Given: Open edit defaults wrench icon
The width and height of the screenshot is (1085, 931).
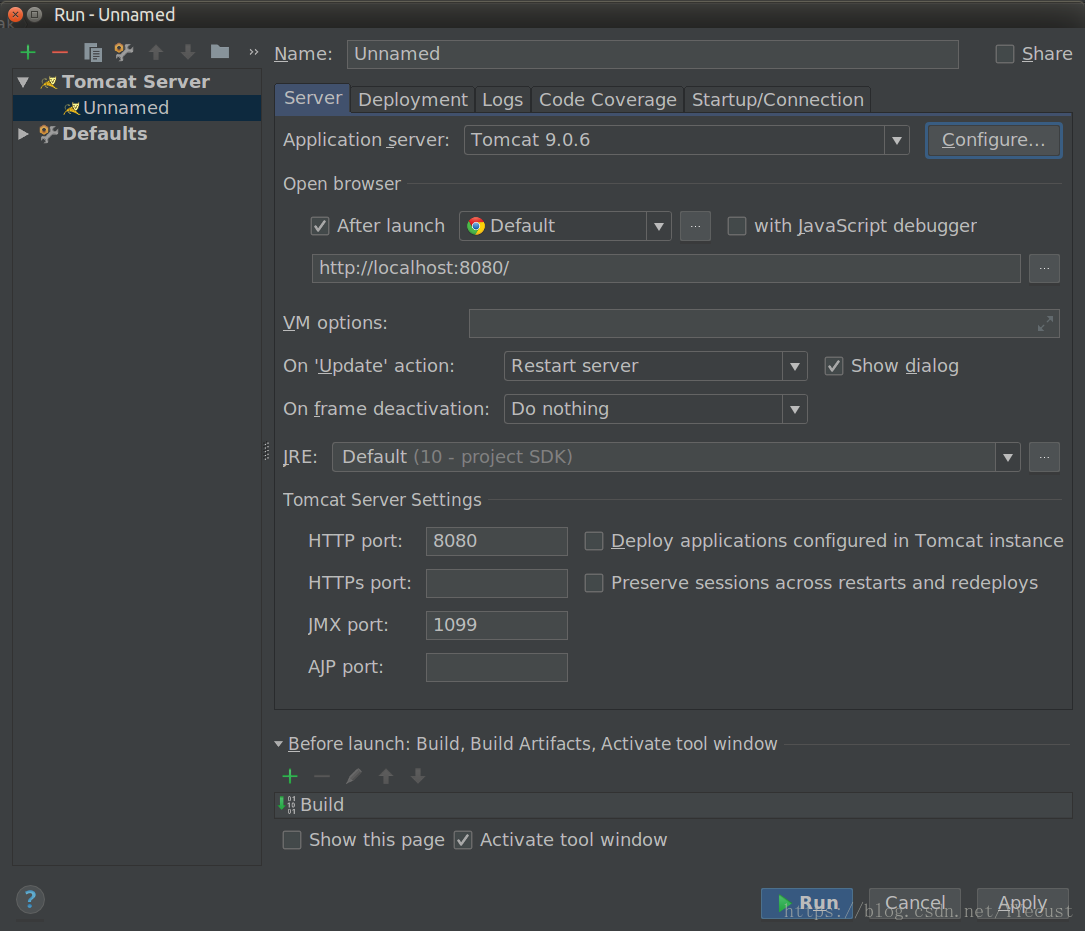Looking at the screenshot, I should point(124,52).
